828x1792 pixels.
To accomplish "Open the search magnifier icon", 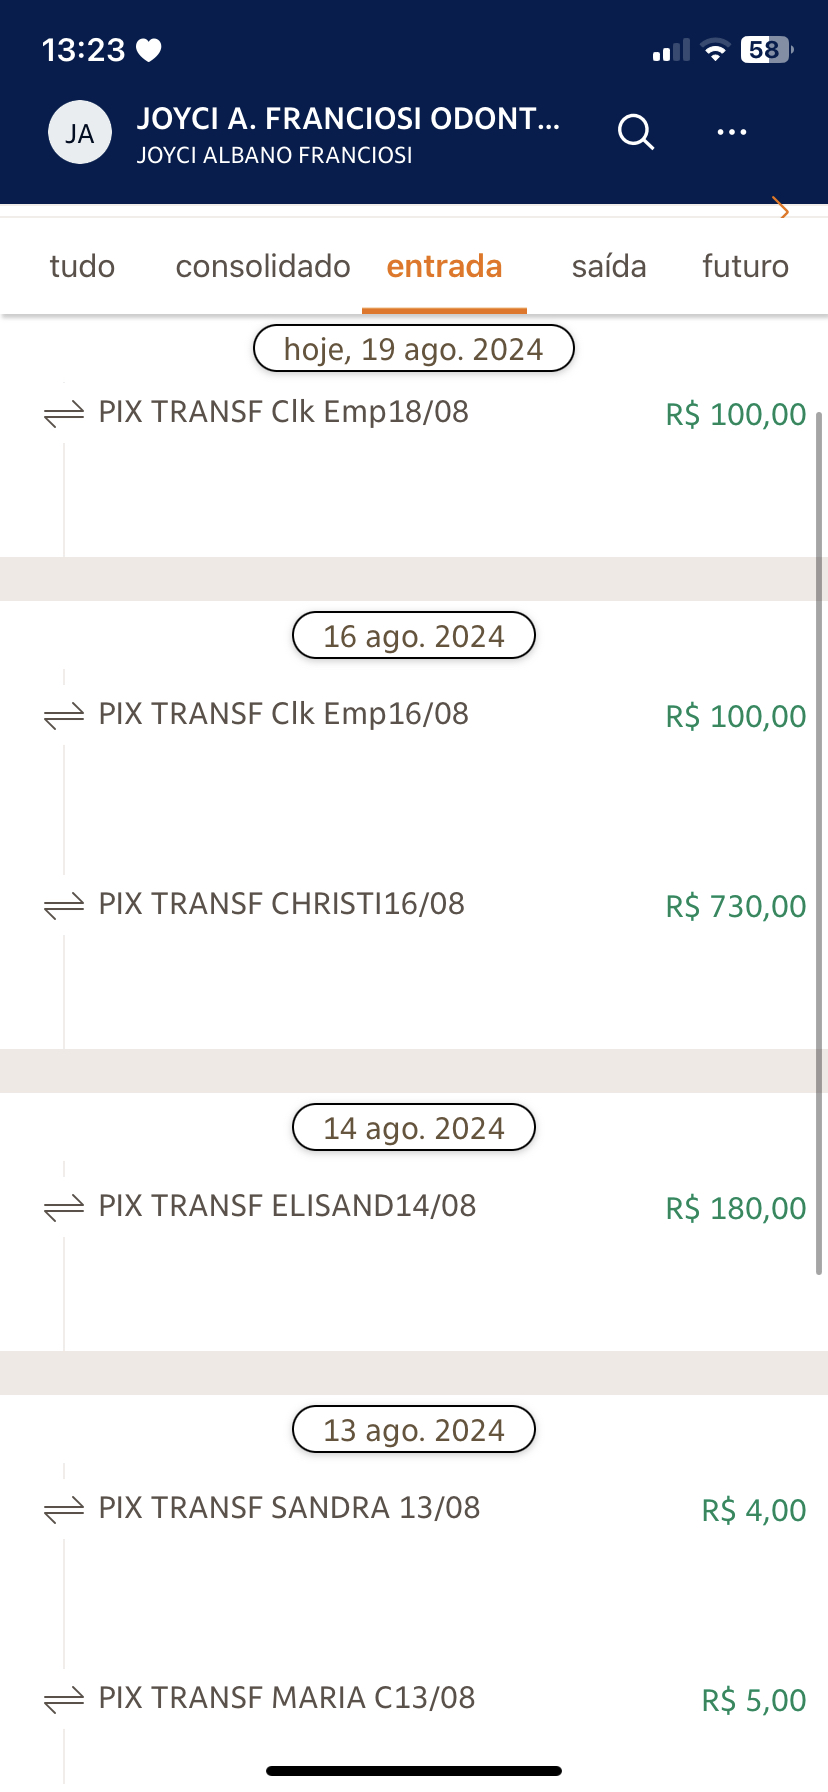I will coord(636,131).
